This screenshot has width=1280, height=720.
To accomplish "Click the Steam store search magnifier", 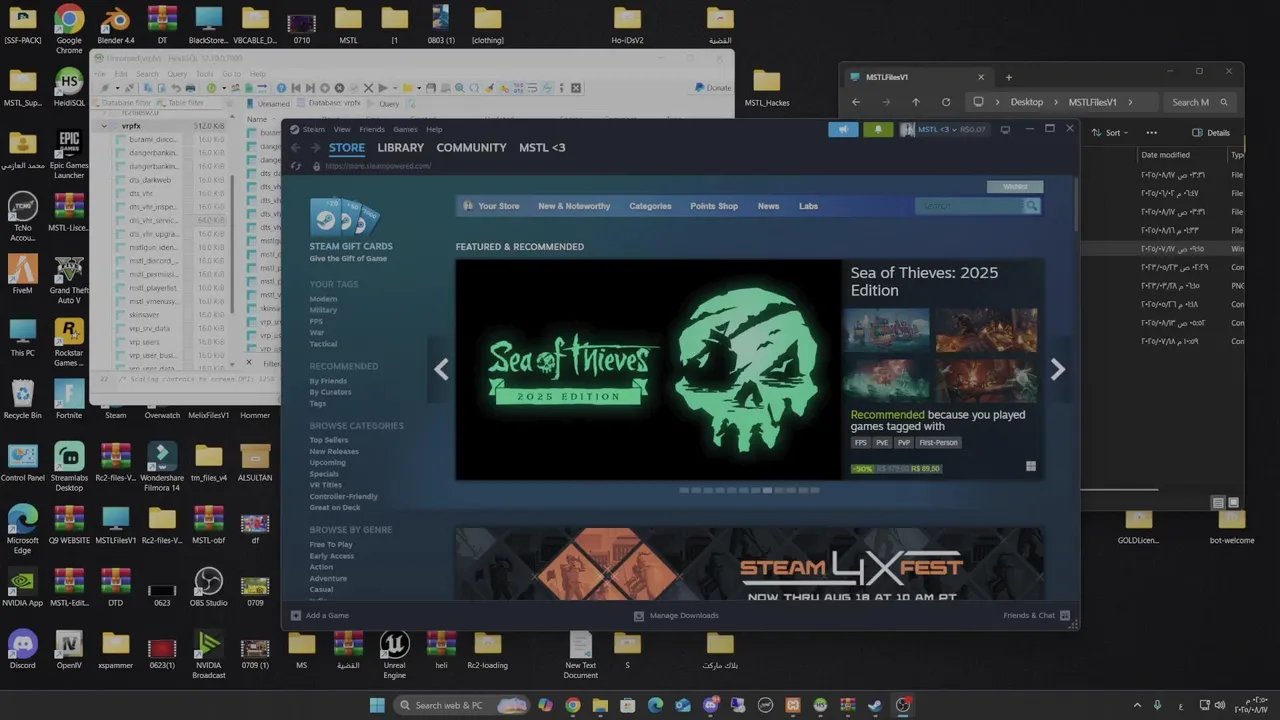I will tap(1031, 206).
